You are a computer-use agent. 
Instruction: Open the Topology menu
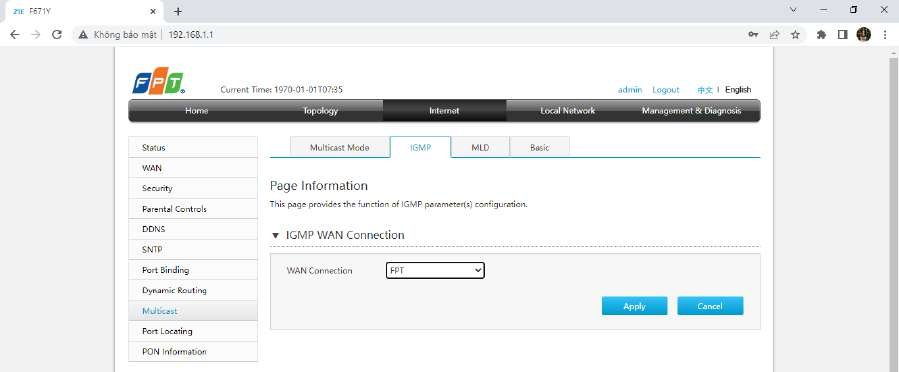(x=320, y=111)
